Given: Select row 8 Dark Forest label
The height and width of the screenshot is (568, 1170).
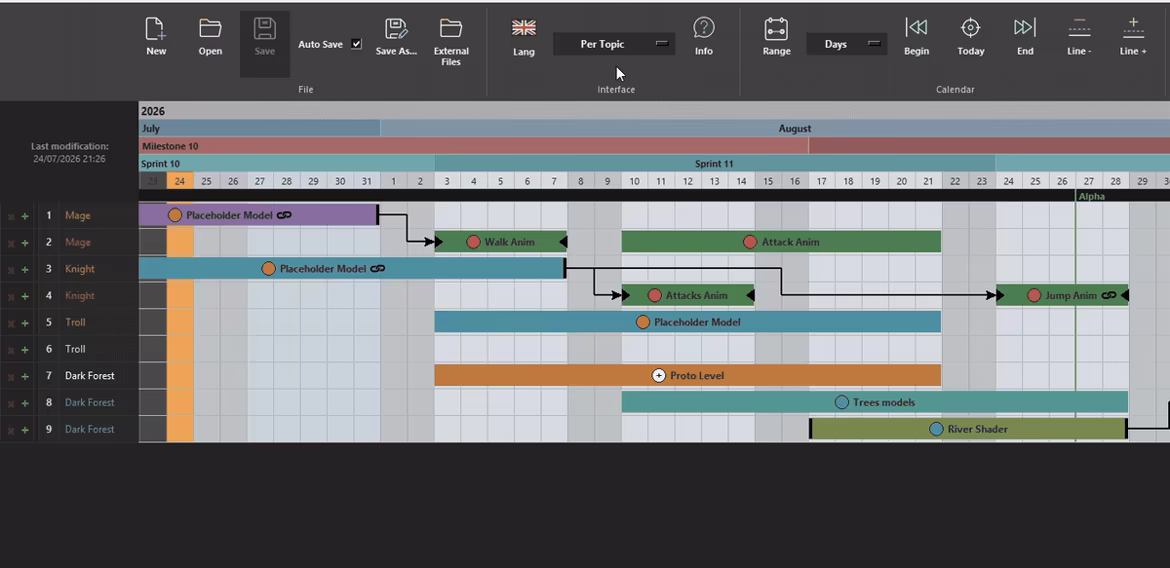Looking at the screenshot, I should click(x=90, y=402).
